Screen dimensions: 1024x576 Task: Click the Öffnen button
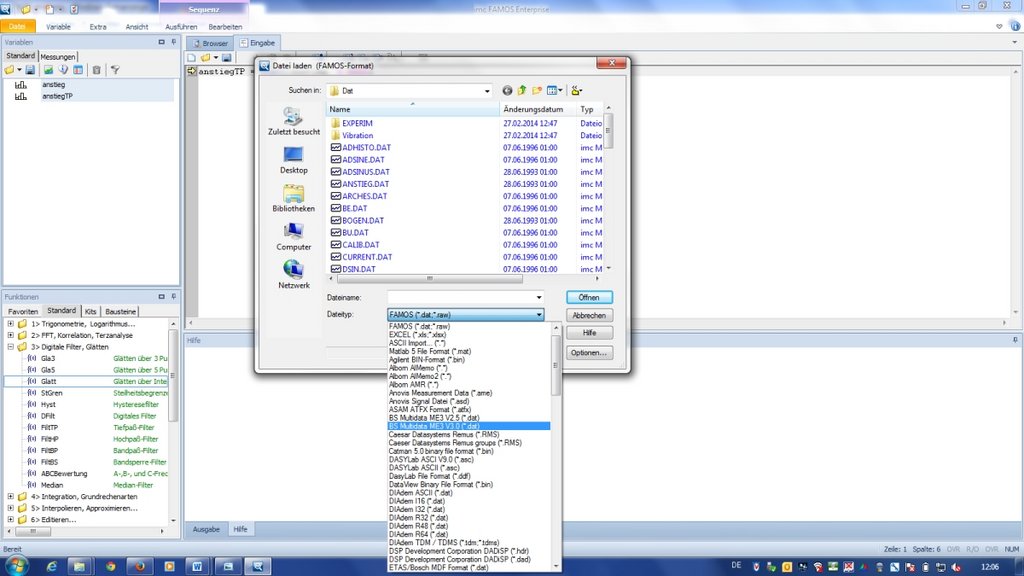pyautogui.click(x=589, y=297)
